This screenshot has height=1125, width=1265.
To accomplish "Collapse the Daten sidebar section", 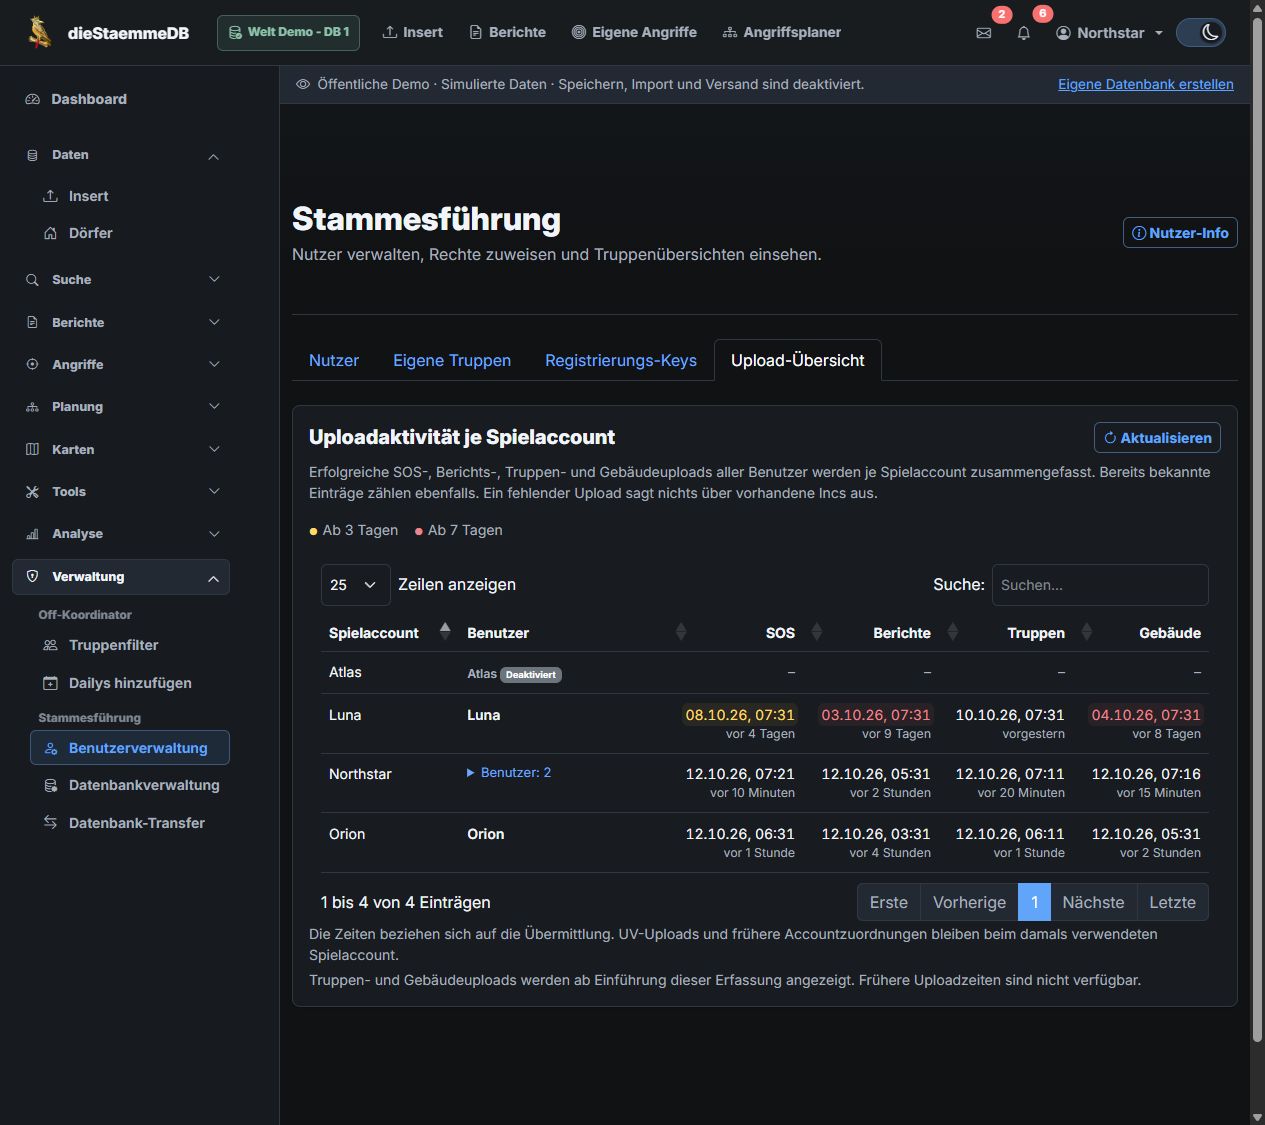I will point(122,155).
